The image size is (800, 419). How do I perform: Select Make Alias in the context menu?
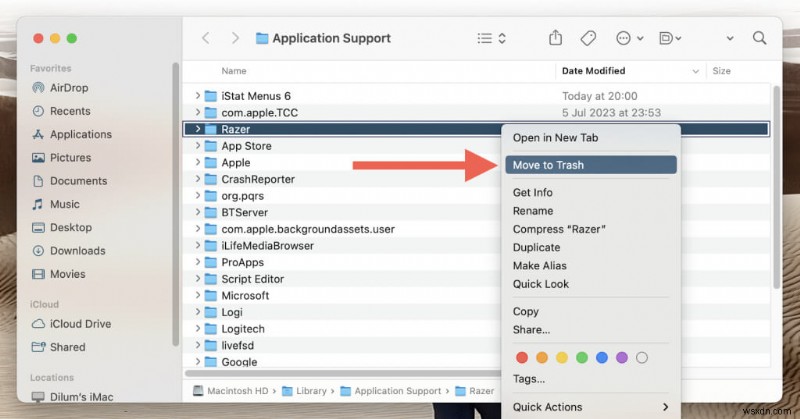pyautogui.click(x=591, y=266)
